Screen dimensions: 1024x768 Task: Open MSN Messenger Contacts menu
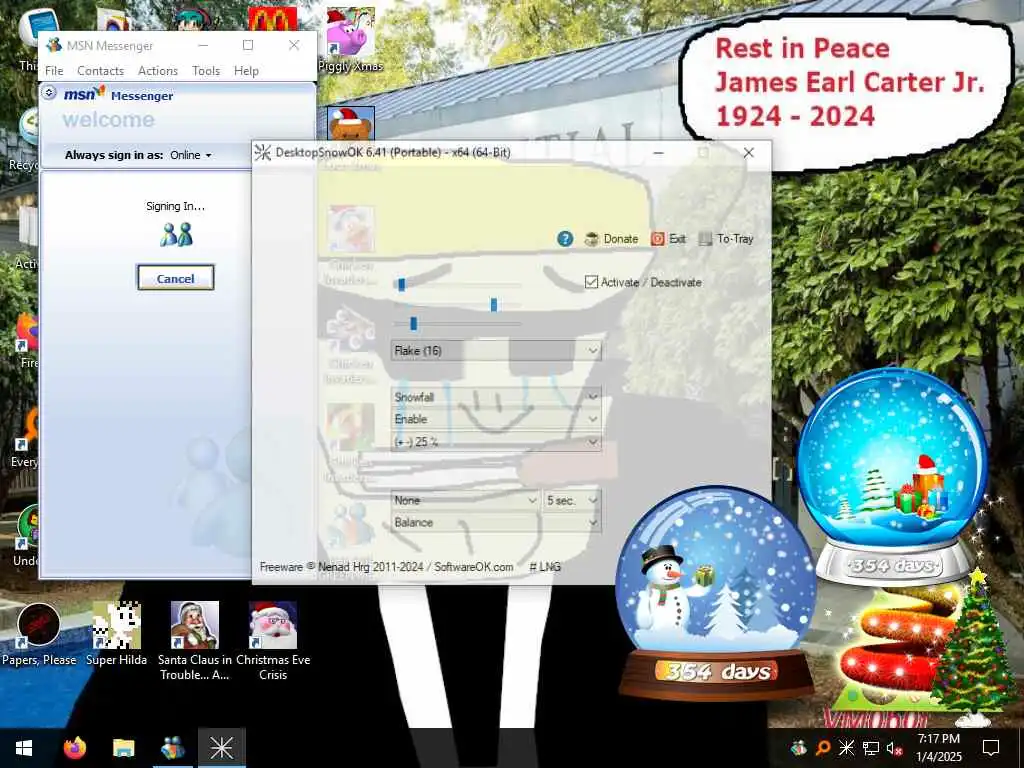click(x=101, y=71)
